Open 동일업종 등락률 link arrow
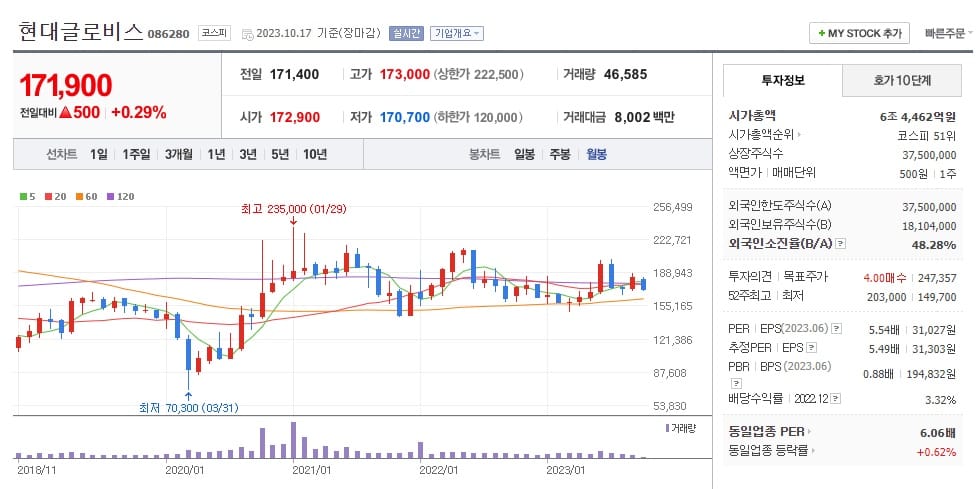The height and width of the screenshot is (489, 977). (x=814, y=450)
